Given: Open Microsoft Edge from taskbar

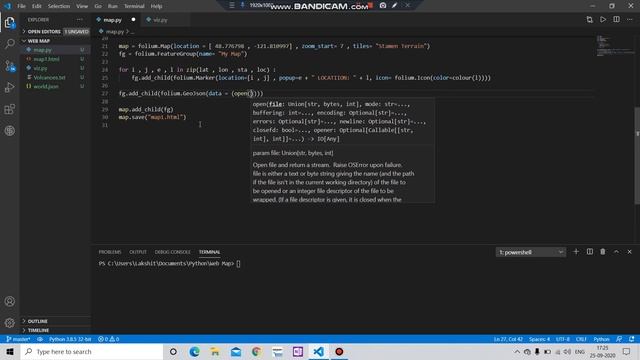Looking at the screenshot, I should (x=194, y=352).
